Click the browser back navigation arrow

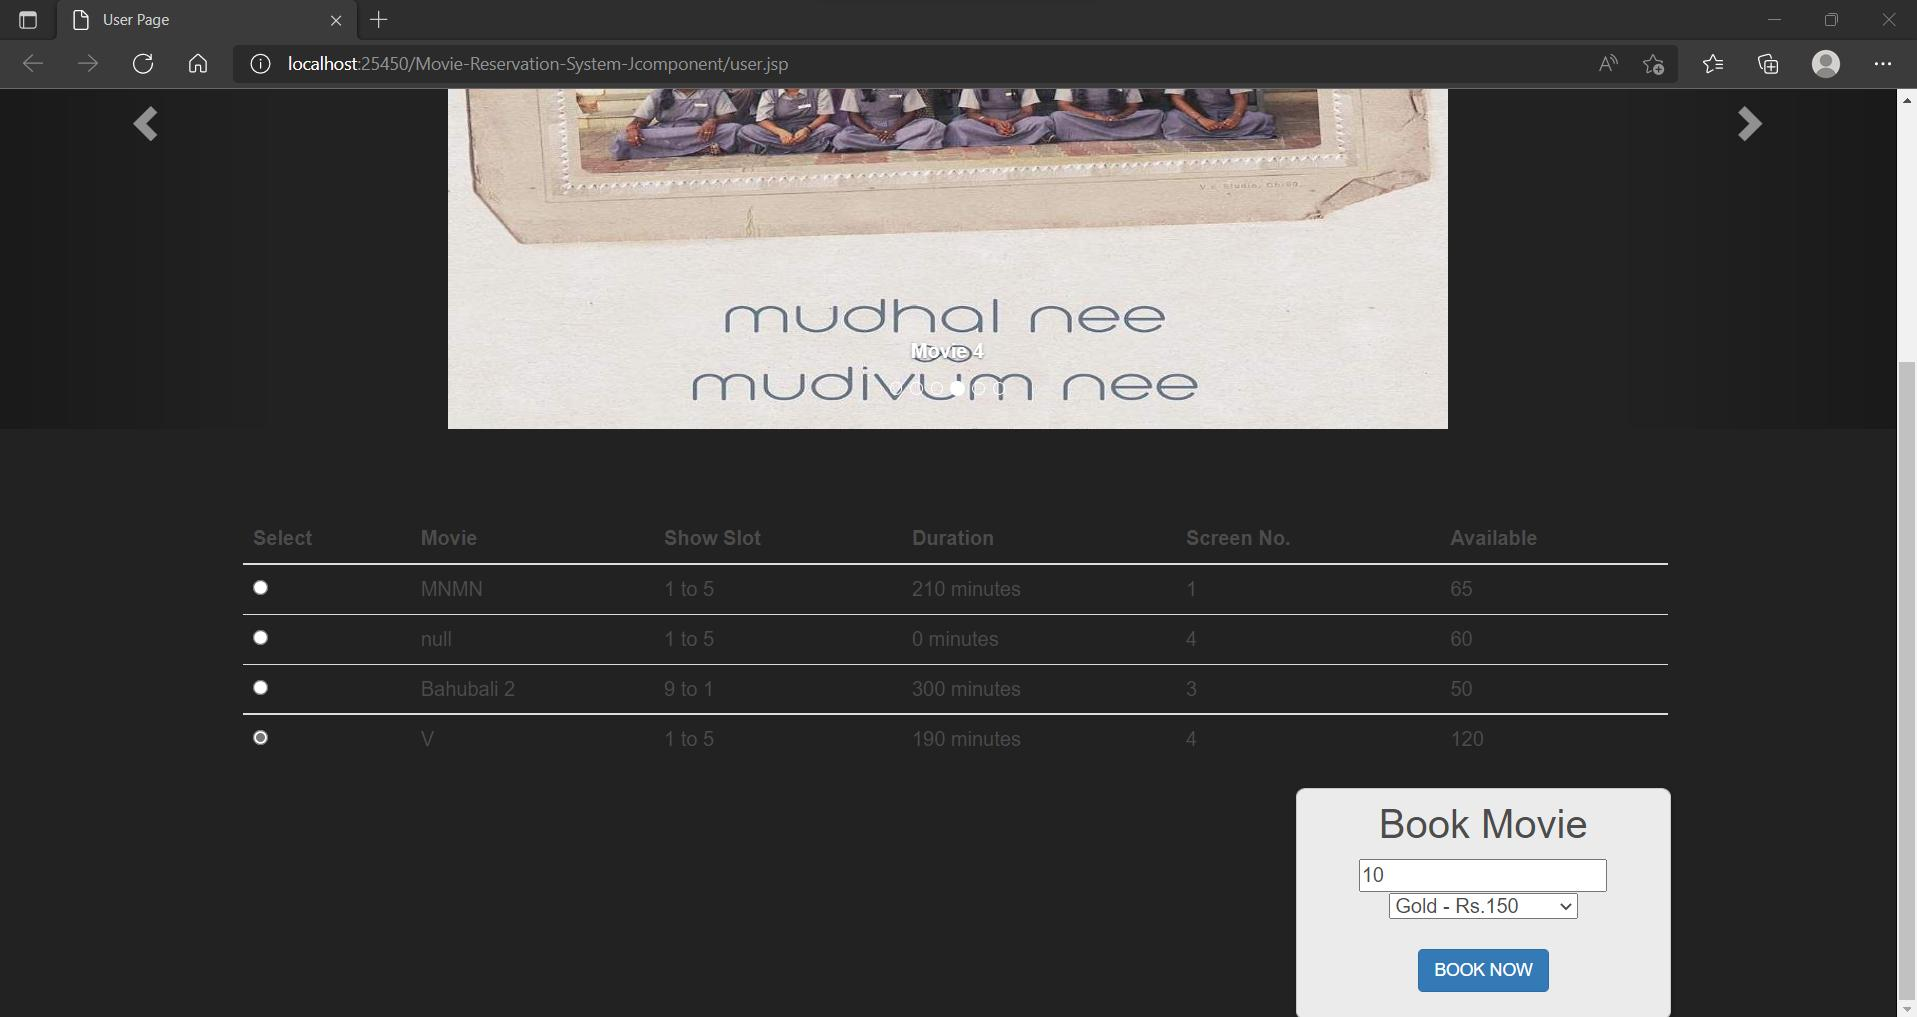(32, 63)
